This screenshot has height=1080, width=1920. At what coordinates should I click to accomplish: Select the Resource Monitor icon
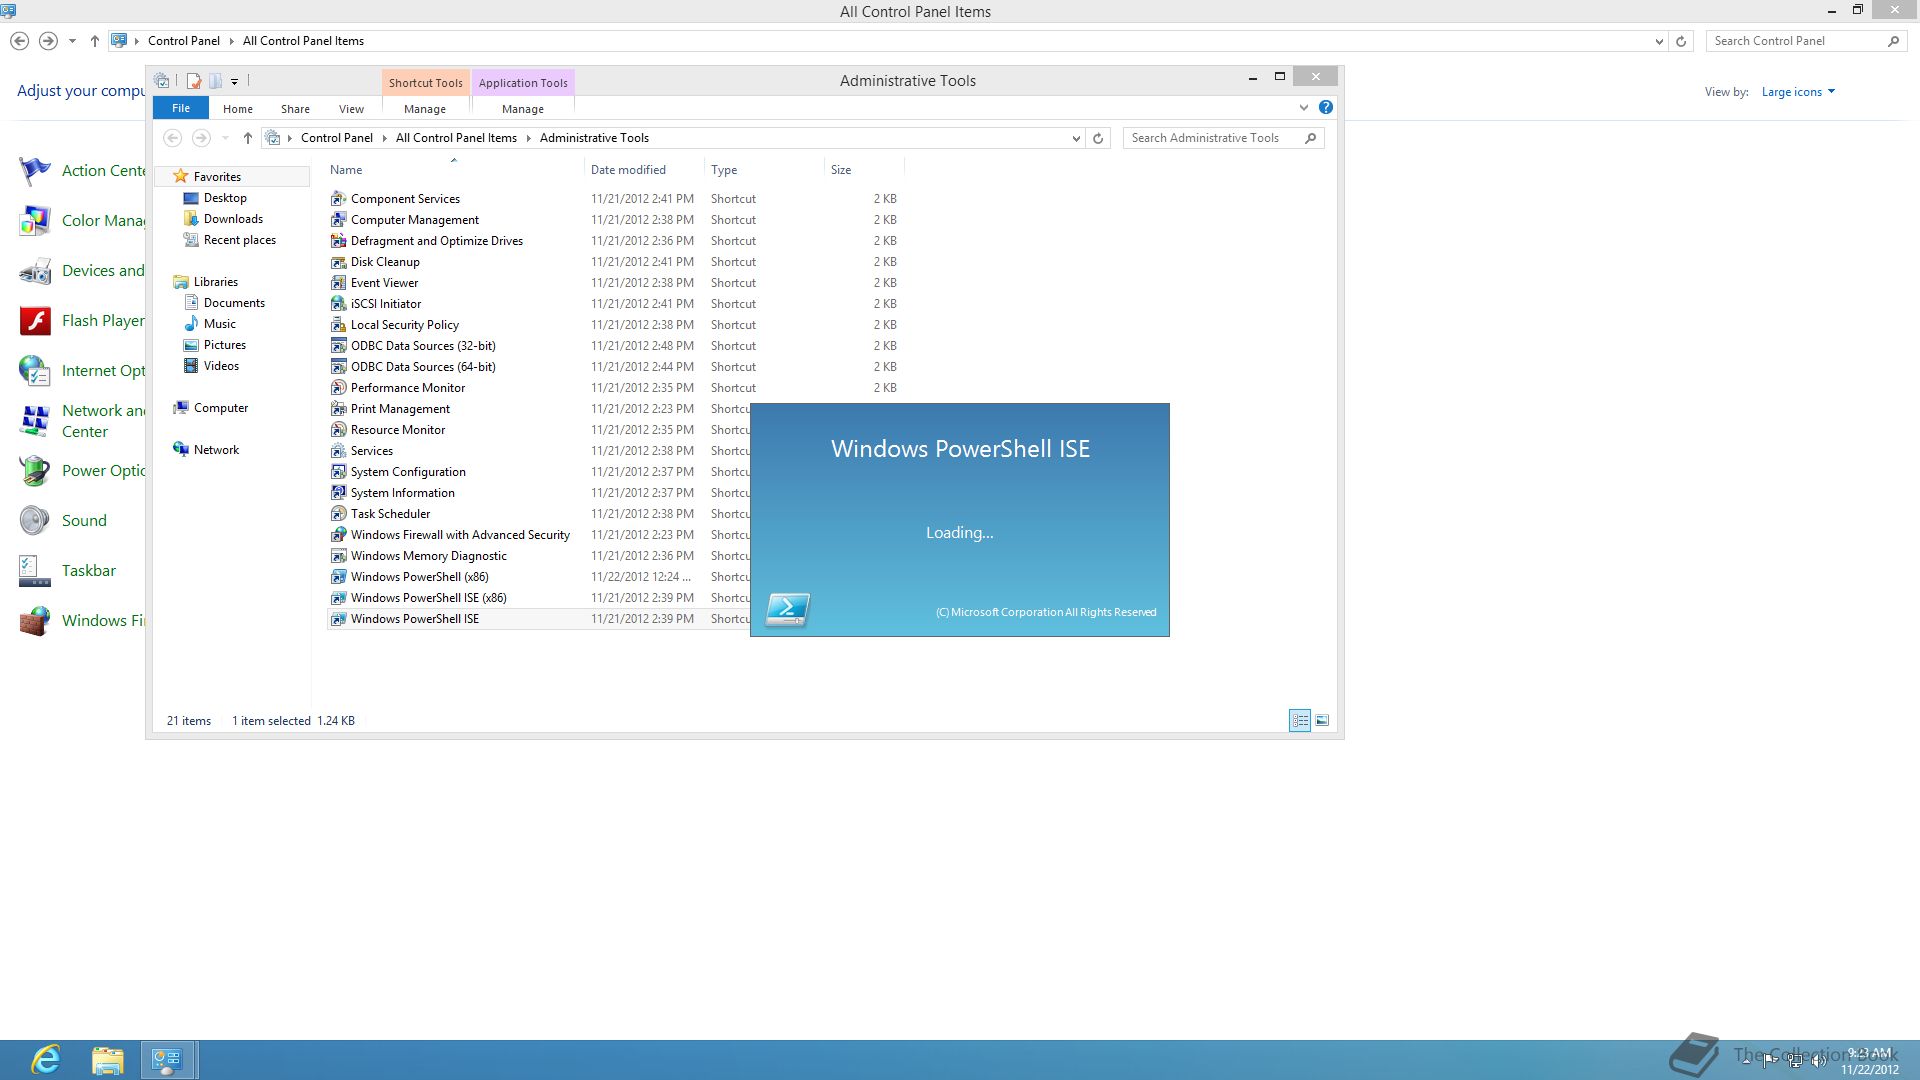pyautogui.click(x=339, y=430)
